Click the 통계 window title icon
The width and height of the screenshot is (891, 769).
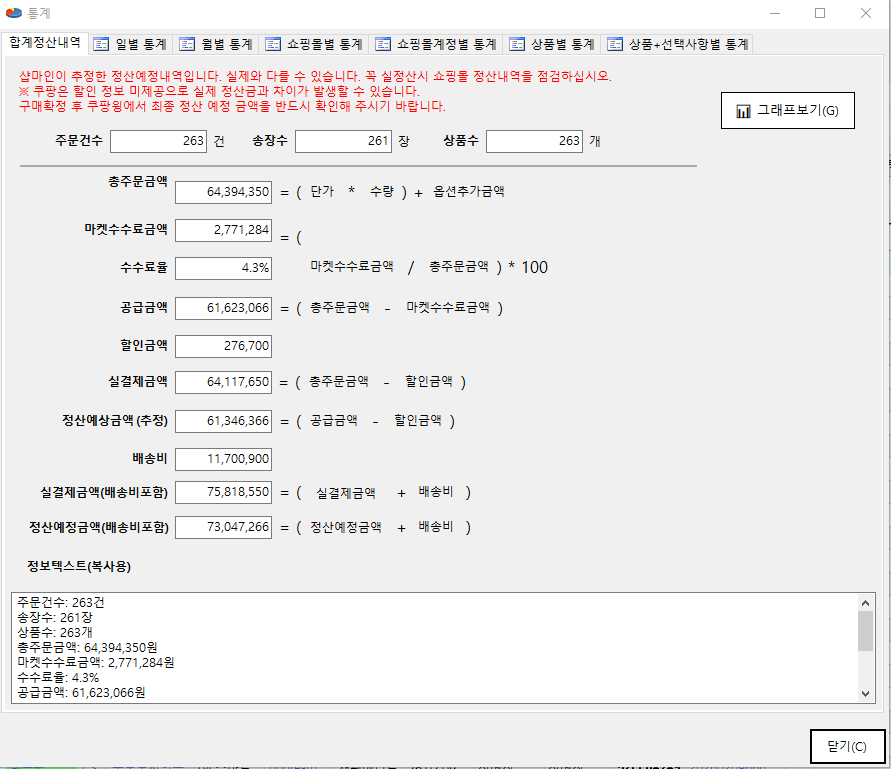click(x=14, y=13)
